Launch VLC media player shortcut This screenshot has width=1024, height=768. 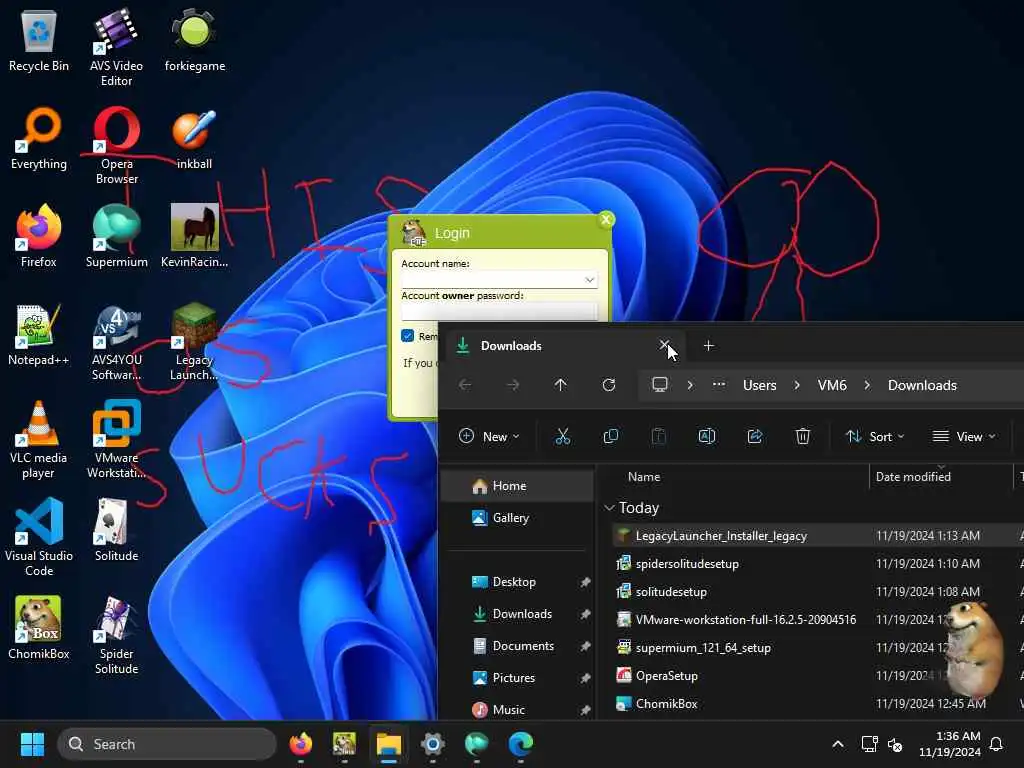click(39, 440)
